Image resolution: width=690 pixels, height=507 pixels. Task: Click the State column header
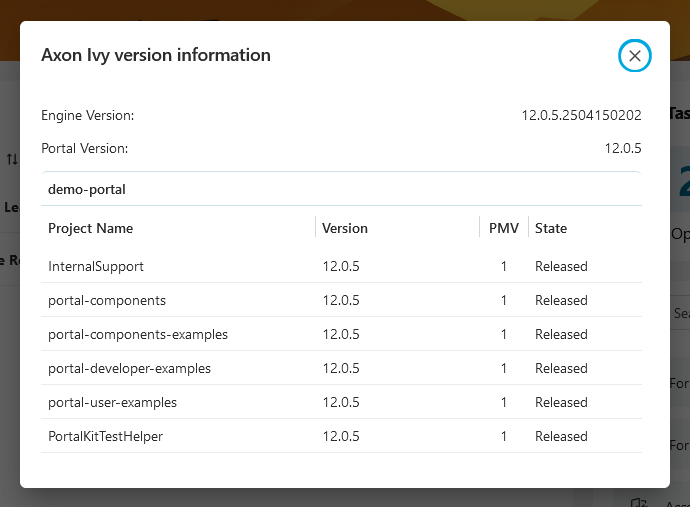(551, 228)
